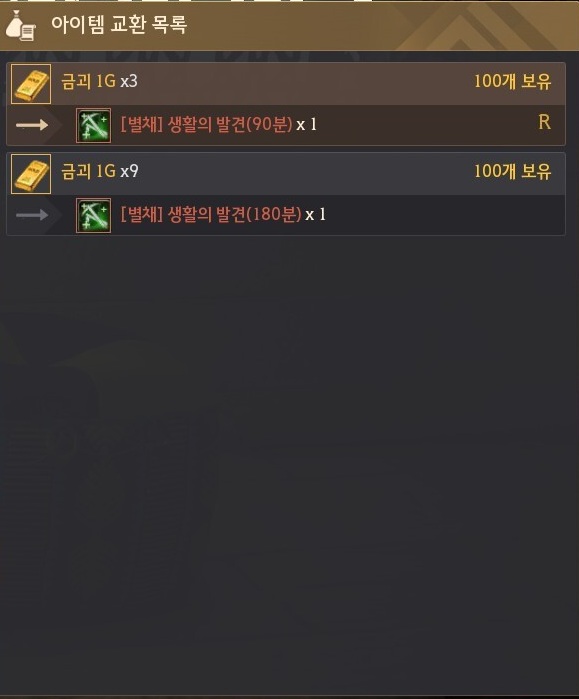Select the first gold bar icon x3
This screenshot has height=699, width=579.
tap(31, 84)
